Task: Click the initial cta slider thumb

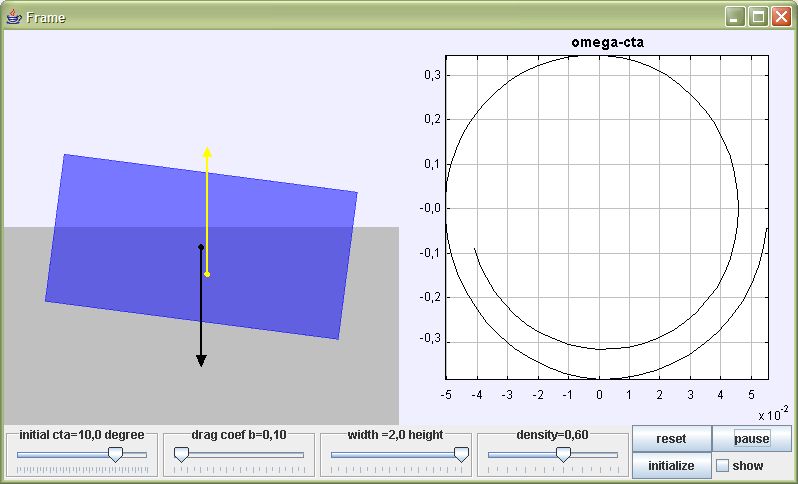Action: point(116,454)
